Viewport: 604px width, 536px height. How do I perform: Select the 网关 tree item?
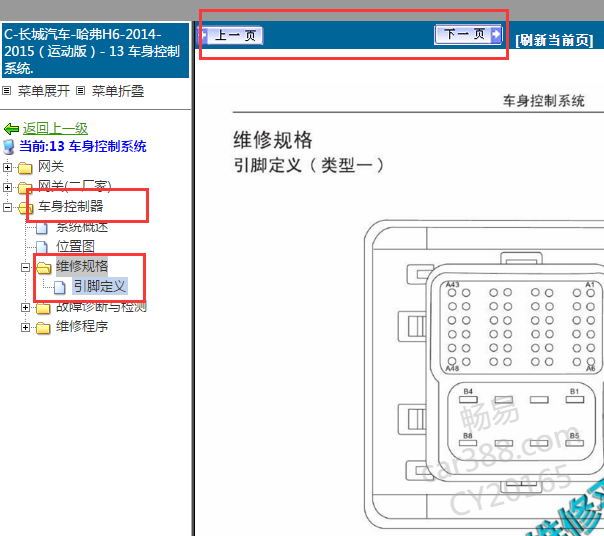click(x=51, y=166)
